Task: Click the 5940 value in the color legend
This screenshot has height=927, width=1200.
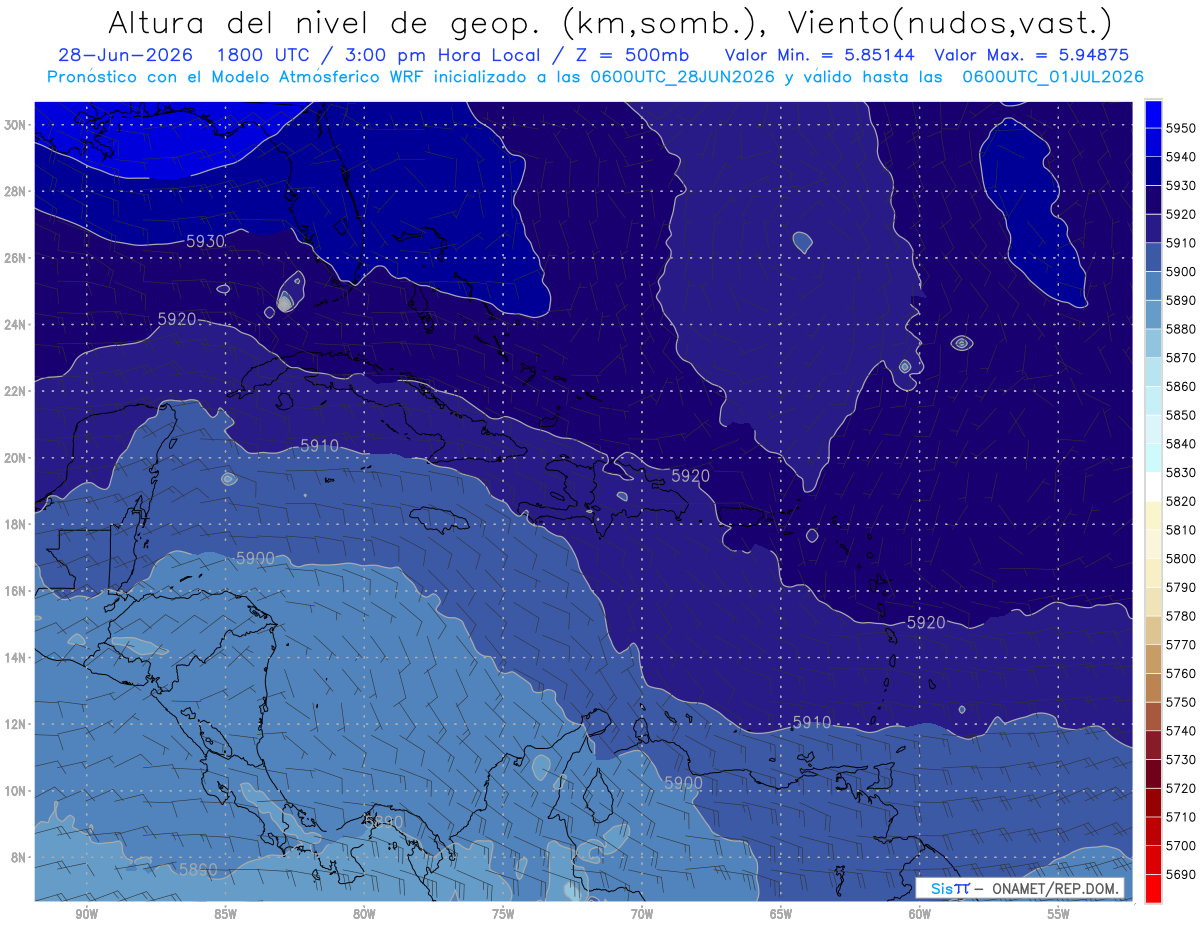Action: click(1180, 157)
